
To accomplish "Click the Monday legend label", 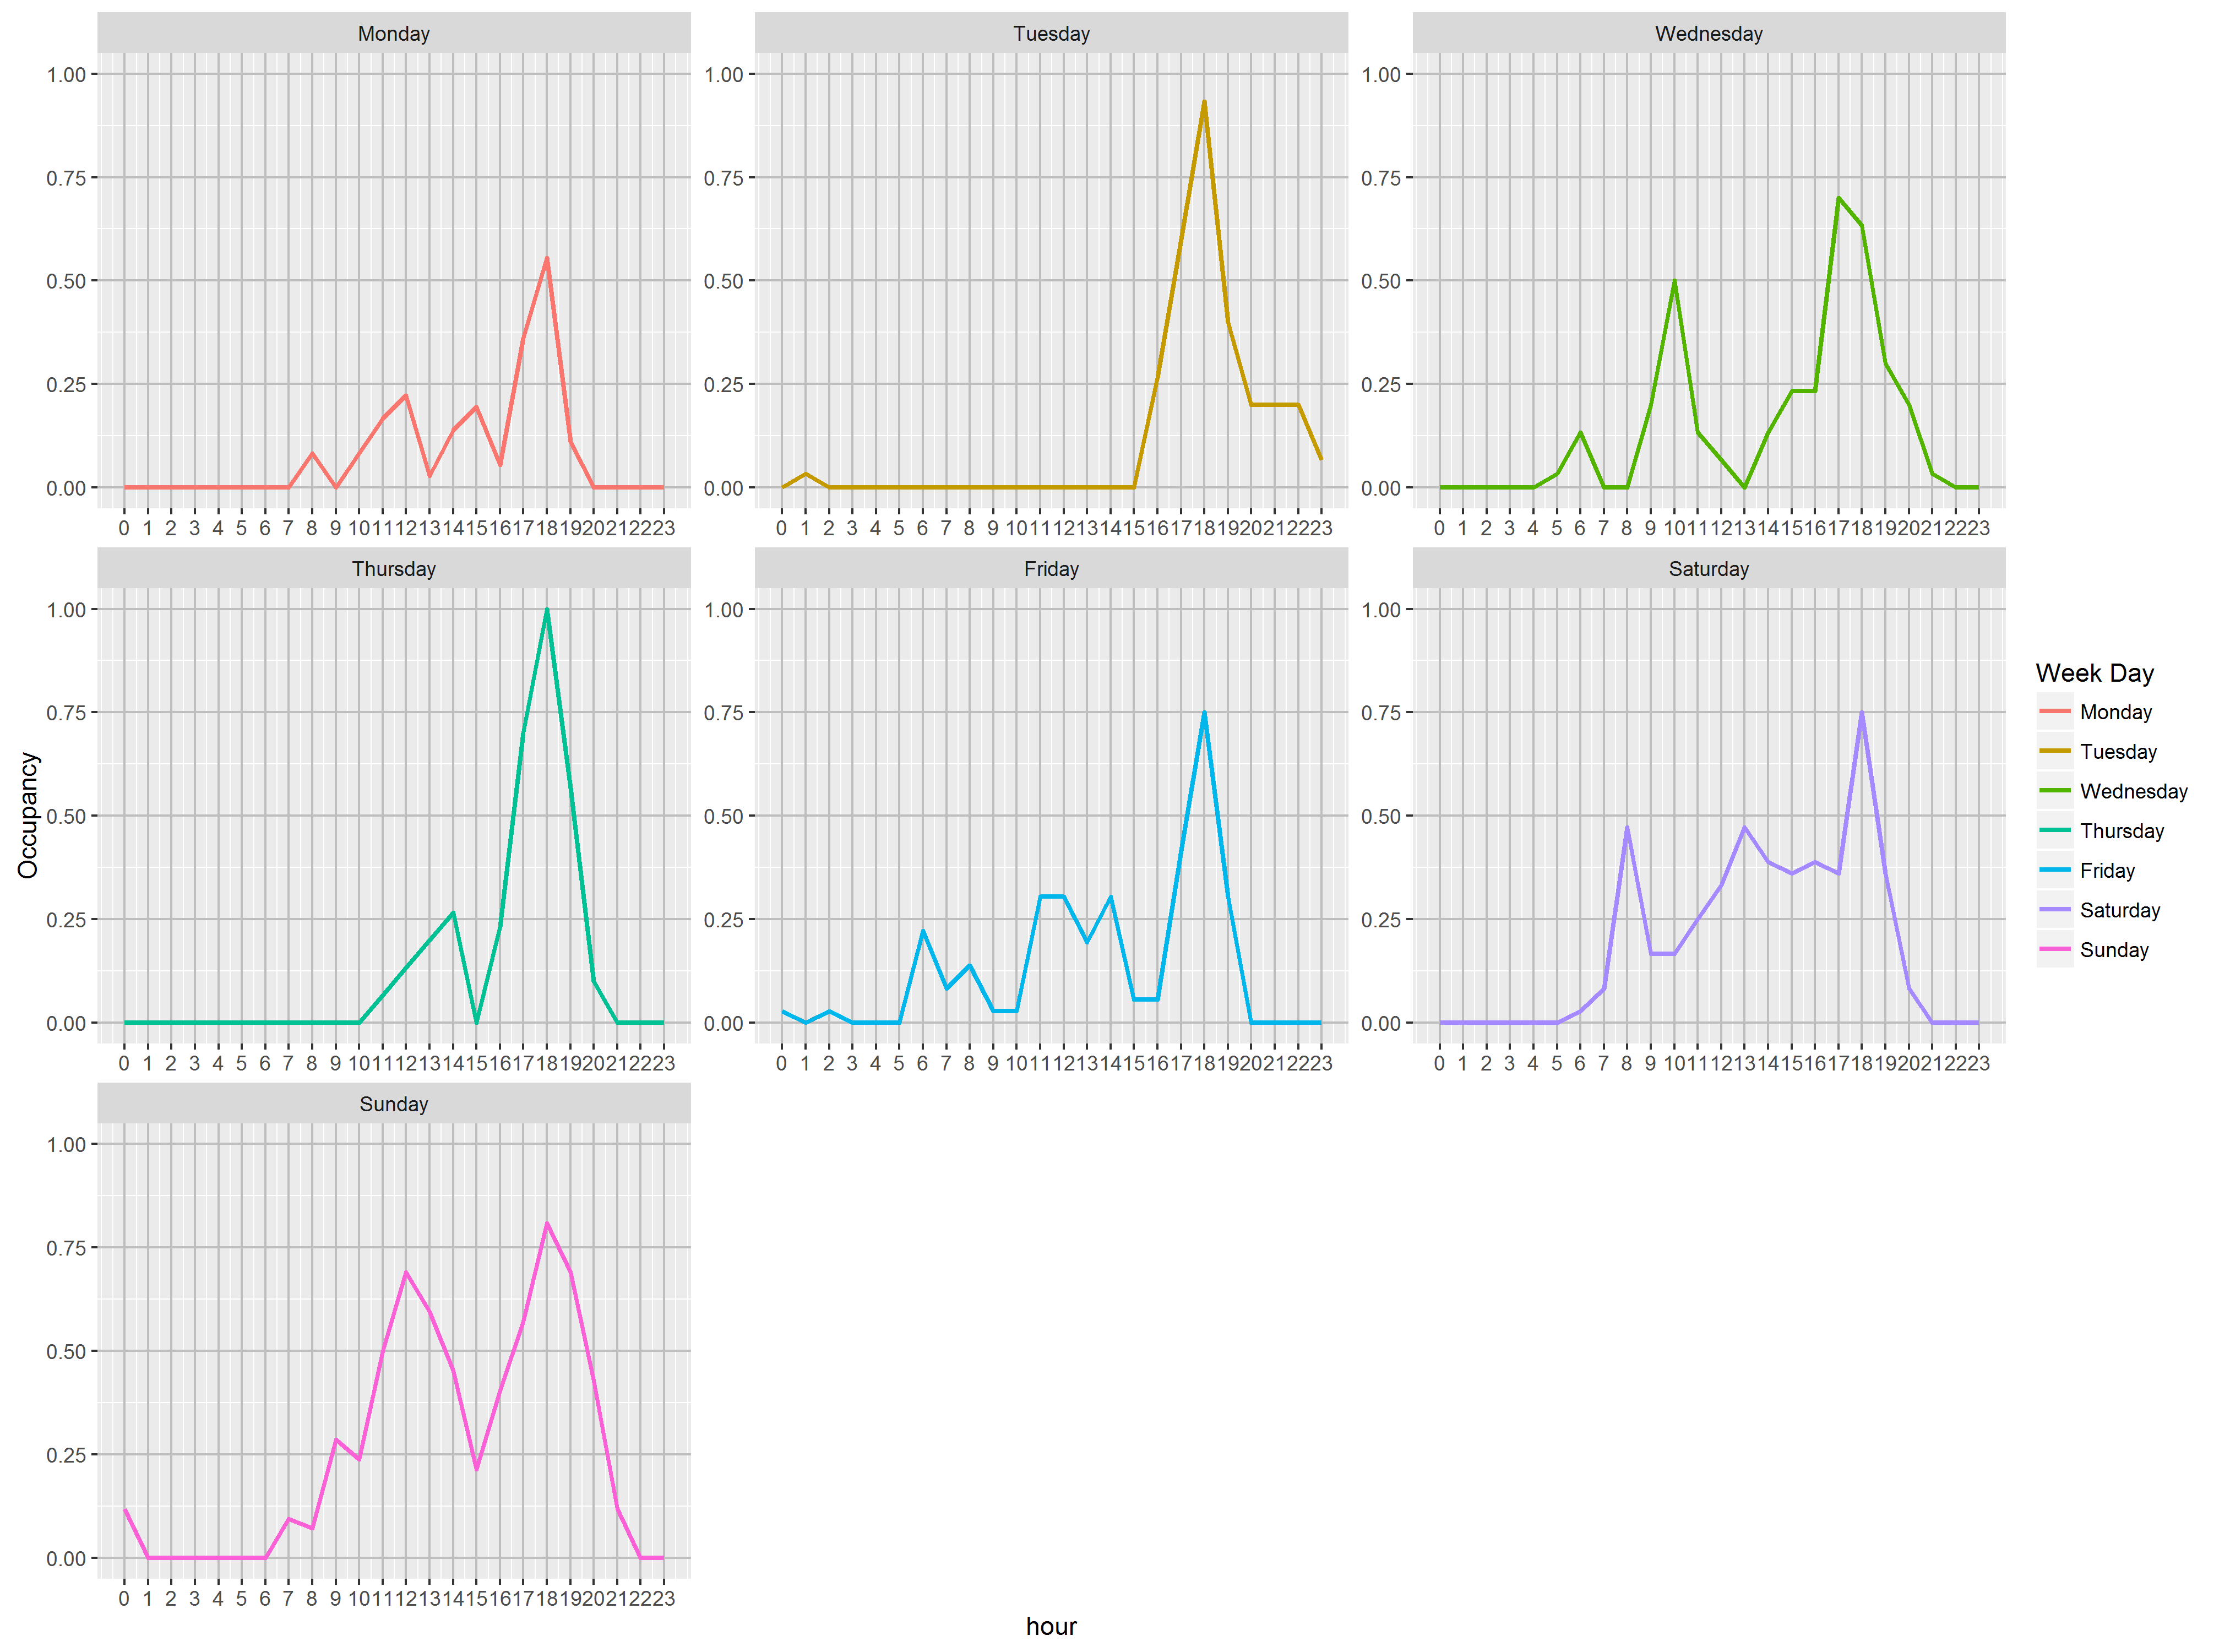I will coord(2115,712).
